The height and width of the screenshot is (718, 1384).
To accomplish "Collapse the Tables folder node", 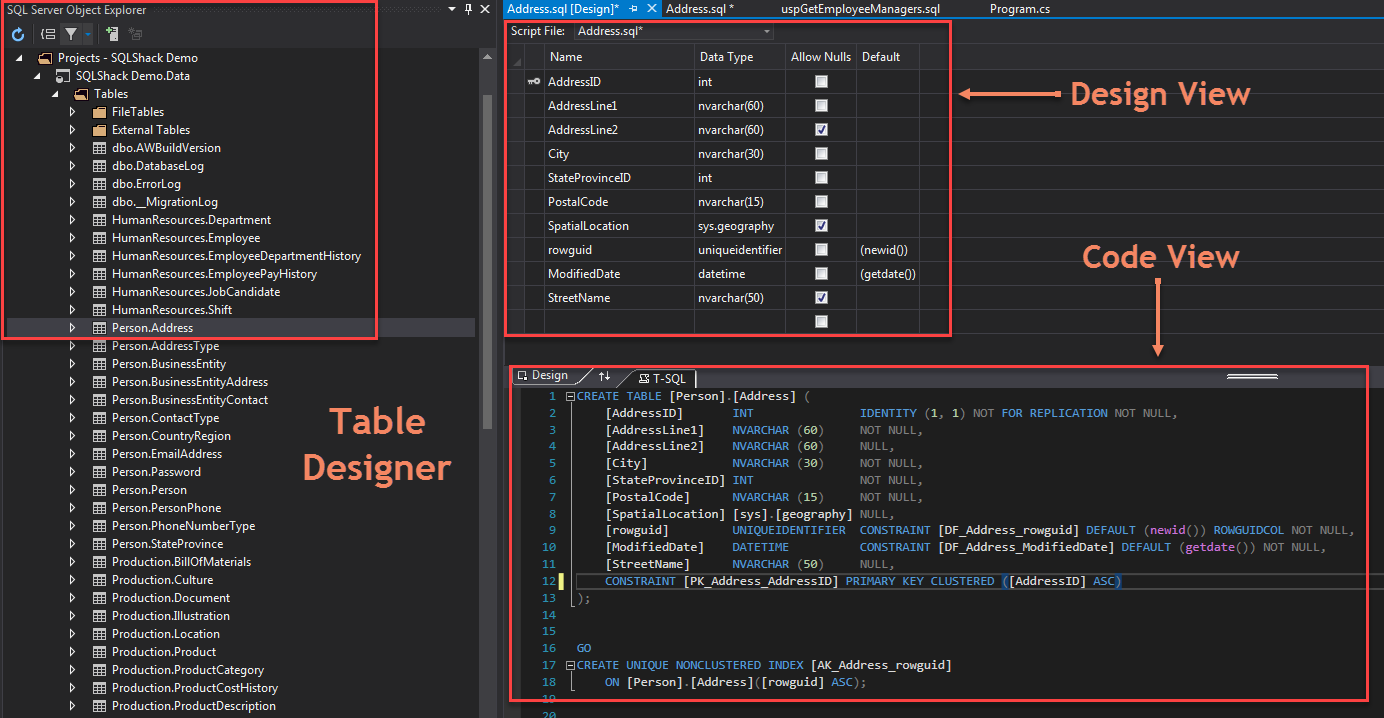I will tap(54, 94).
